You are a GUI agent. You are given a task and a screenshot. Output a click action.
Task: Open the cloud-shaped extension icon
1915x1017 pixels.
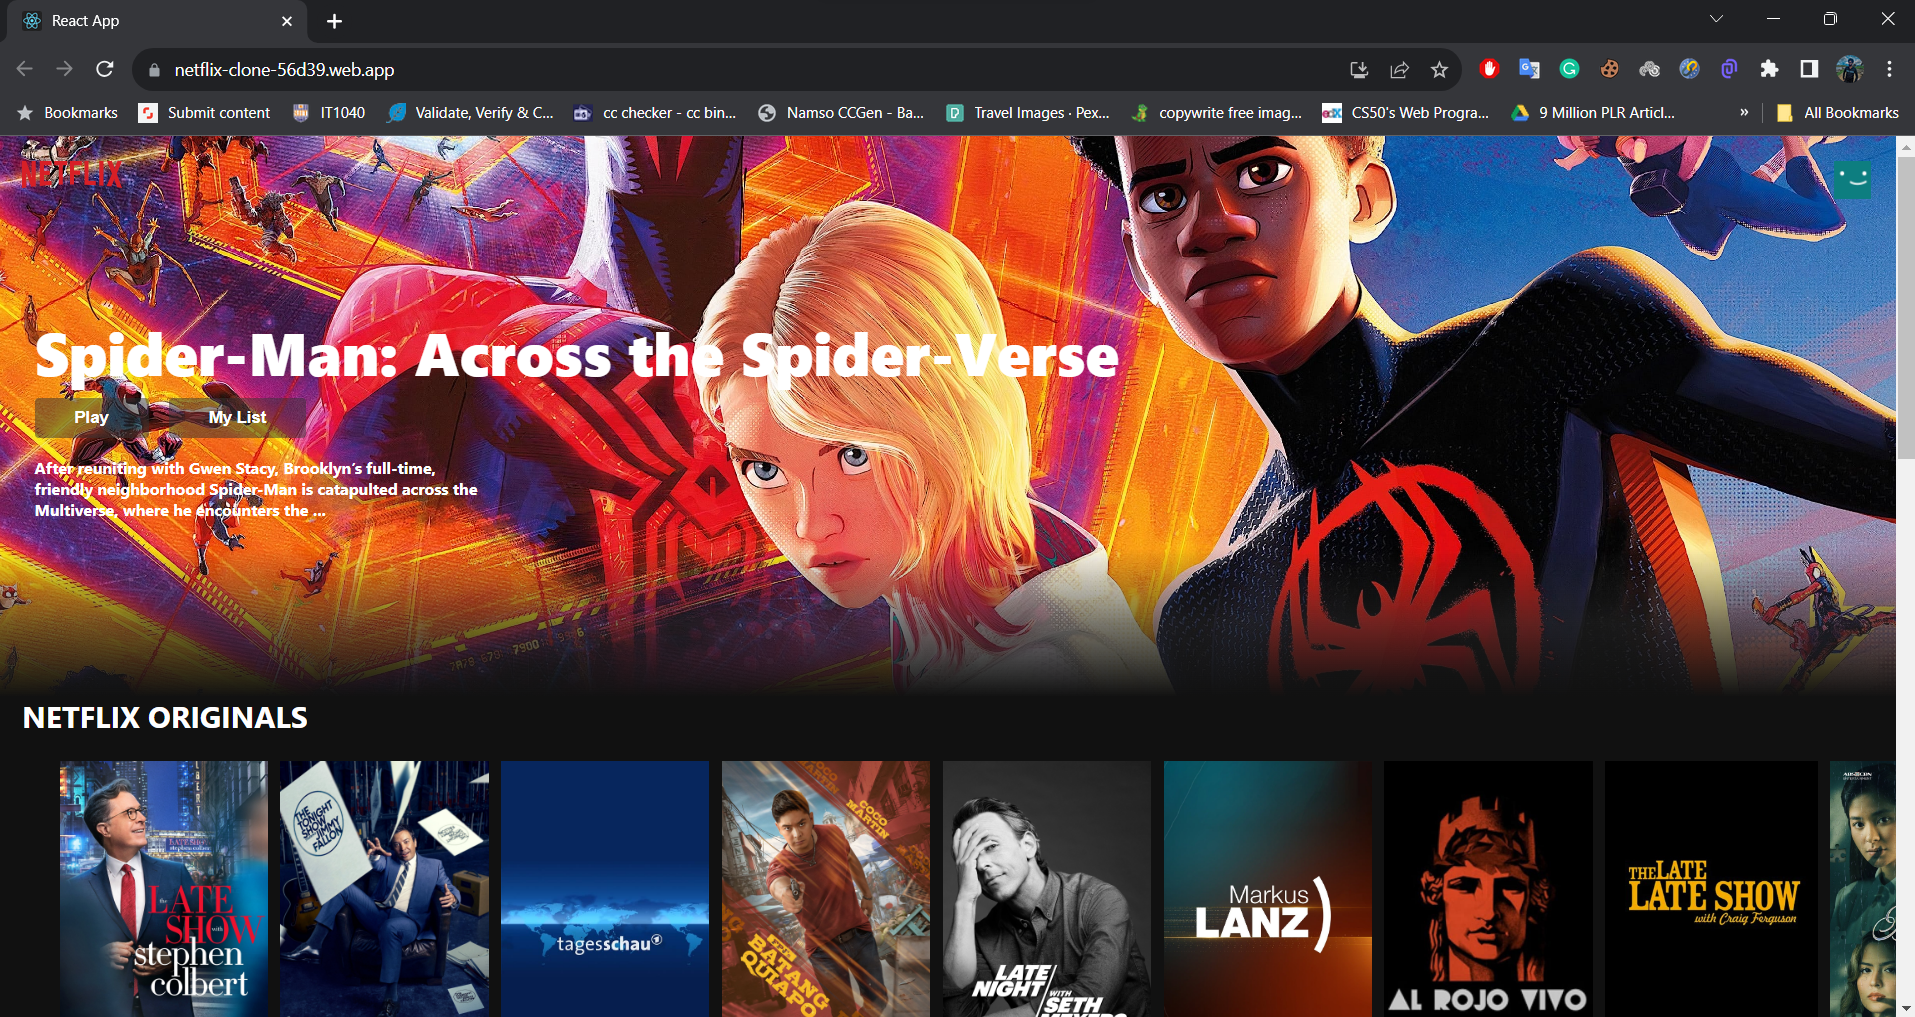1649,69
